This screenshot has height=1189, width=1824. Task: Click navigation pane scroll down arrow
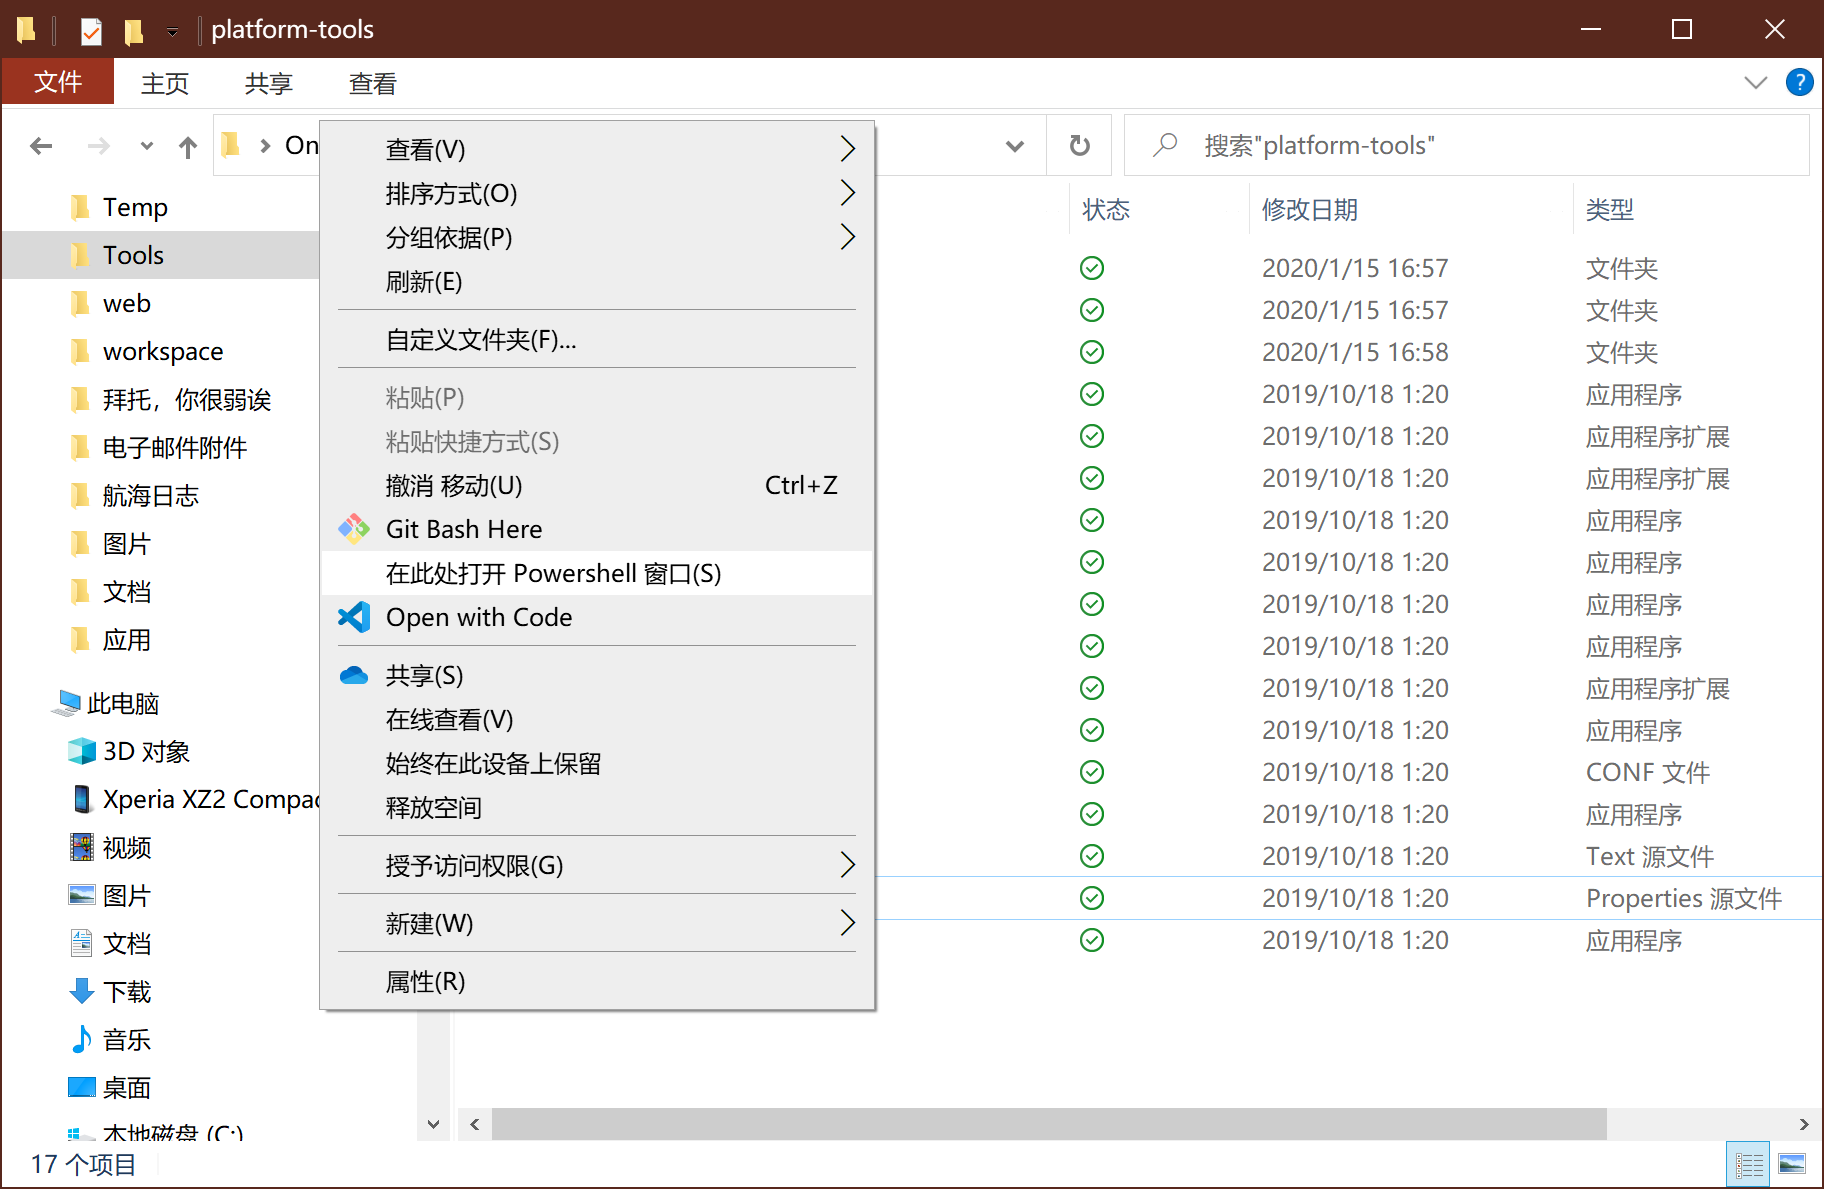(x=433, y=1124)
